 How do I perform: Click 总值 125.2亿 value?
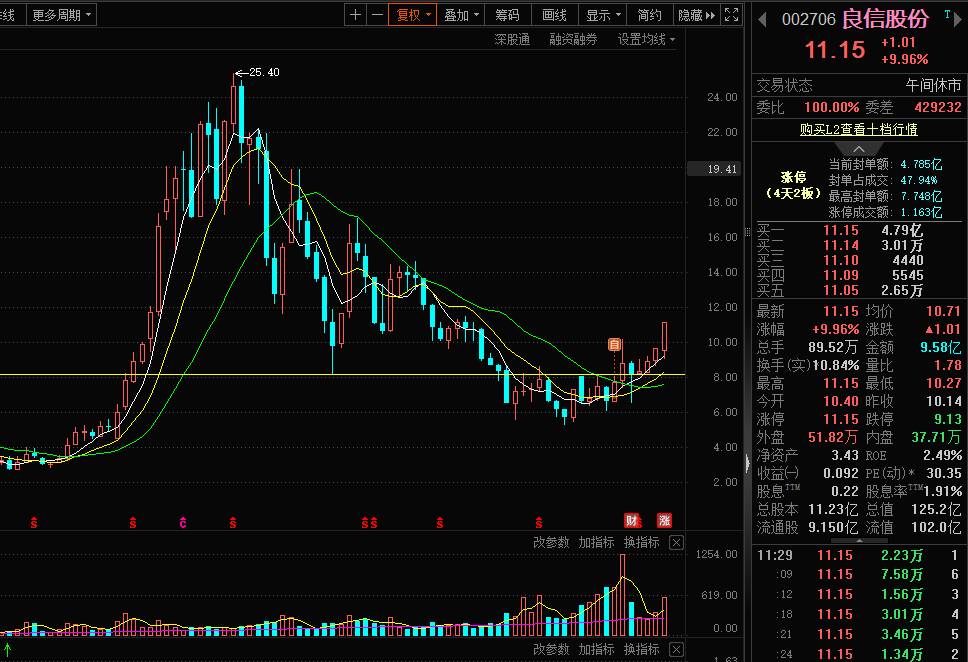click(x=936, y=509)
